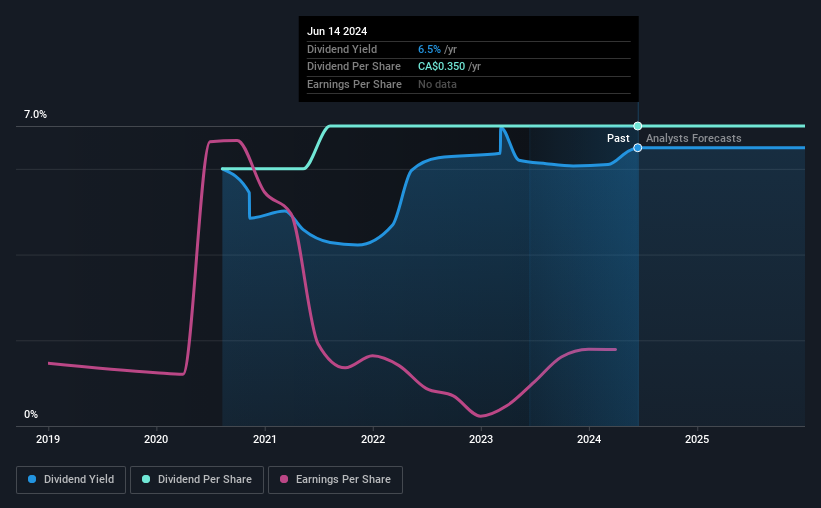Click the Past label on chart
The height and width of the screenshot is (508, 821).
(618, 138)
